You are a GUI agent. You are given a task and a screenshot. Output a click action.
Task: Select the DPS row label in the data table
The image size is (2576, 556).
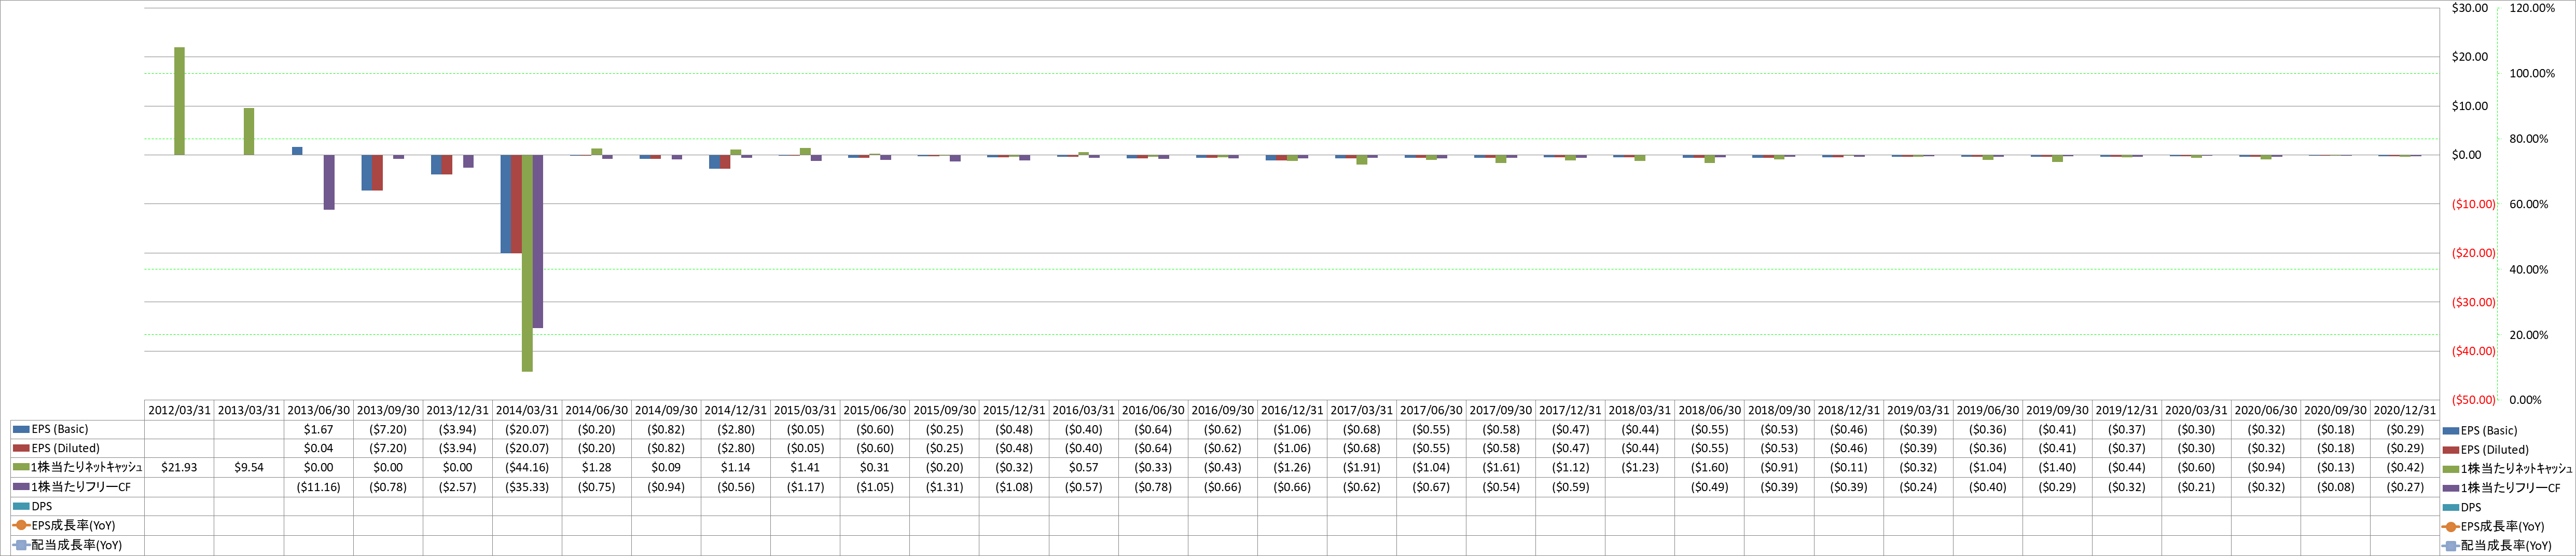click(x=41, y=506)
